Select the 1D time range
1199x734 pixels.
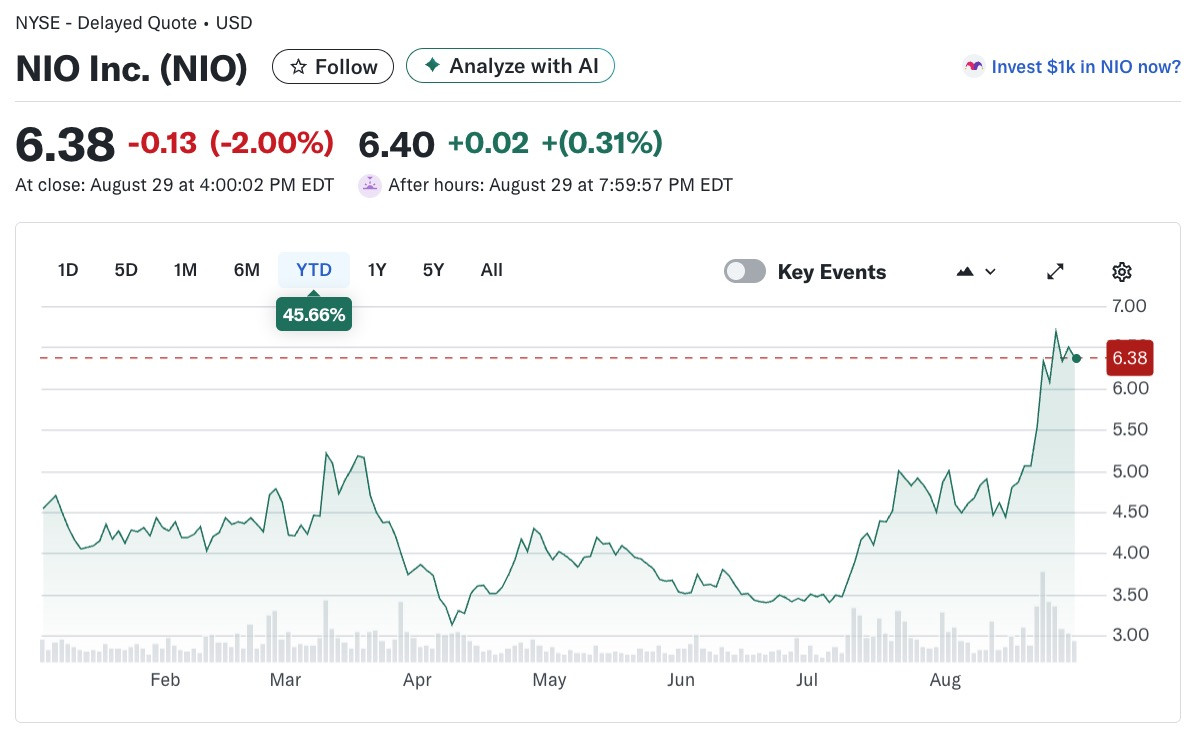click(68, 270)
